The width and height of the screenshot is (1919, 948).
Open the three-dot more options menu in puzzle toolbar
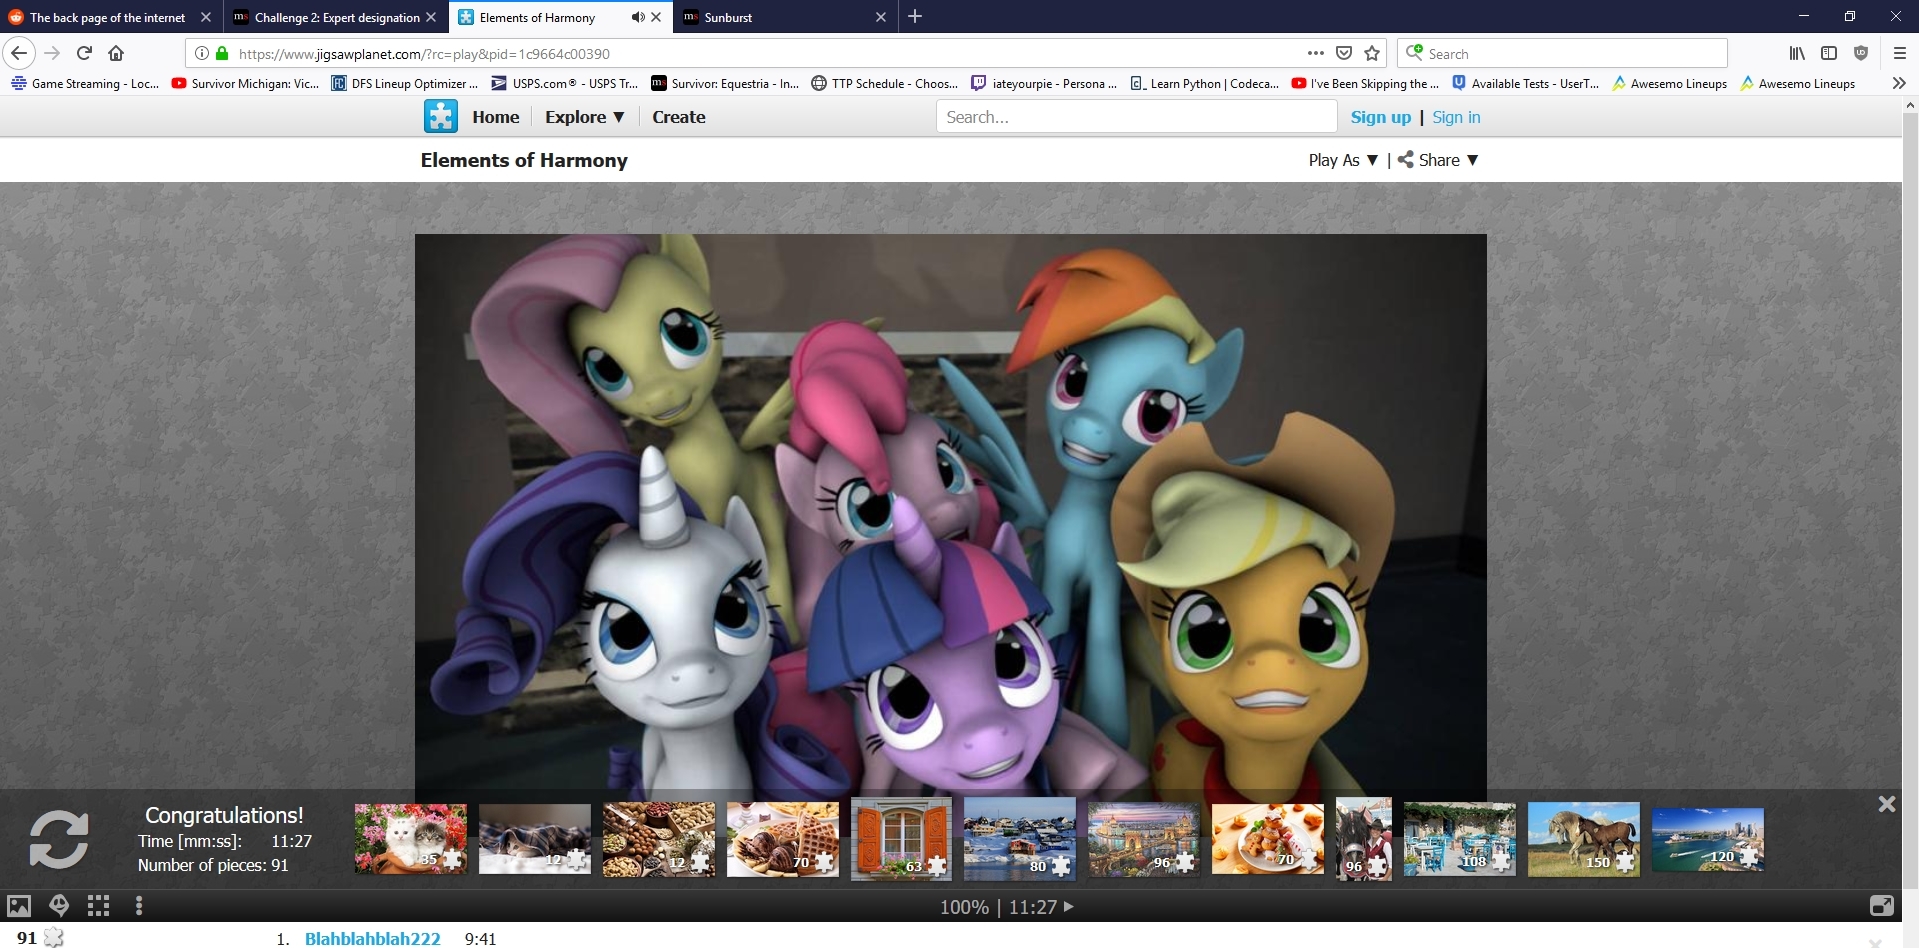point(139,906)
